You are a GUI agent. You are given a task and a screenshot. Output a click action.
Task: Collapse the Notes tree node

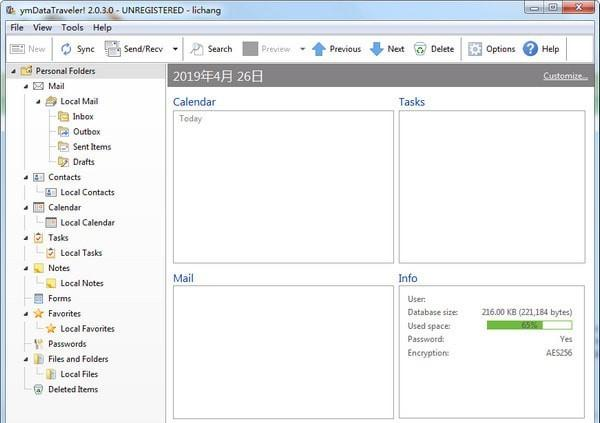[x=26, y=268]
